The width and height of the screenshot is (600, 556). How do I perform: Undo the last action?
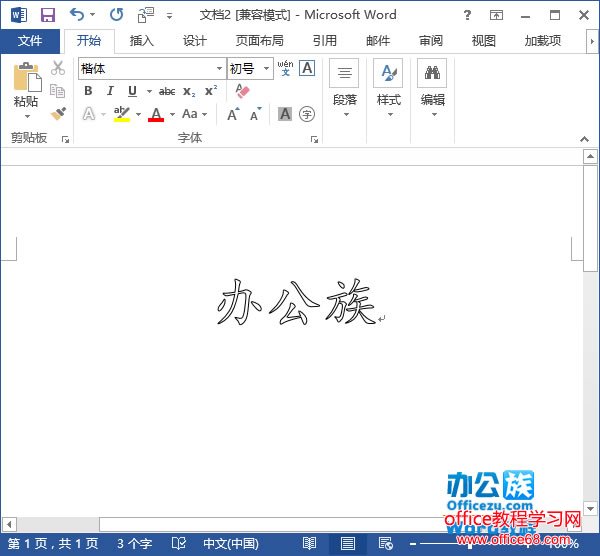point(77,15)
